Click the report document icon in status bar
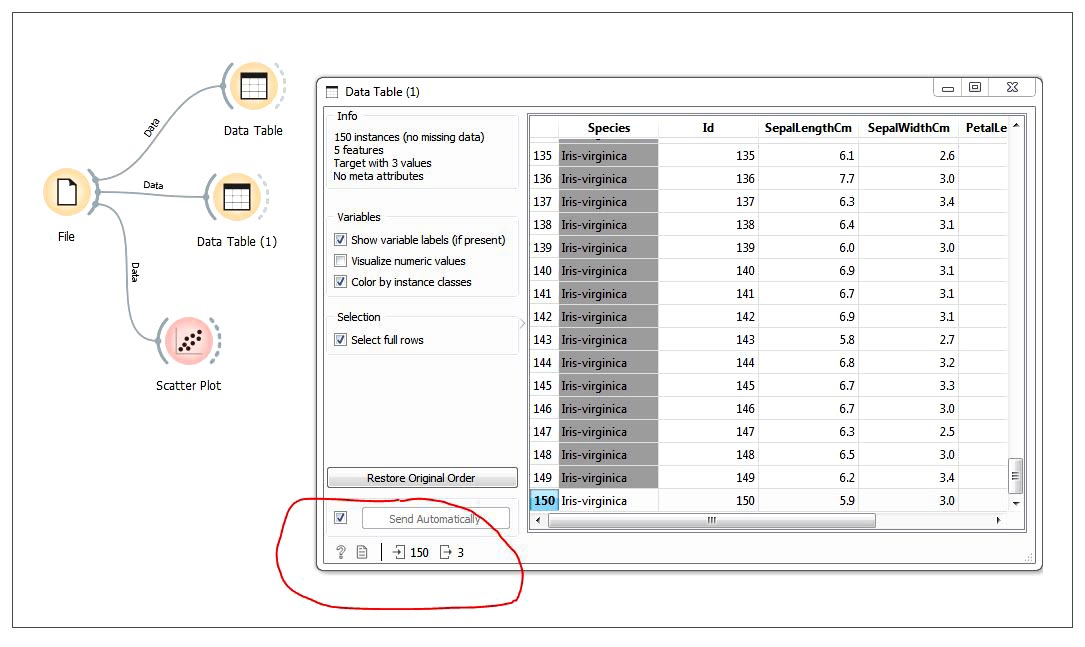1085x647 pixels. coord(362,552)
